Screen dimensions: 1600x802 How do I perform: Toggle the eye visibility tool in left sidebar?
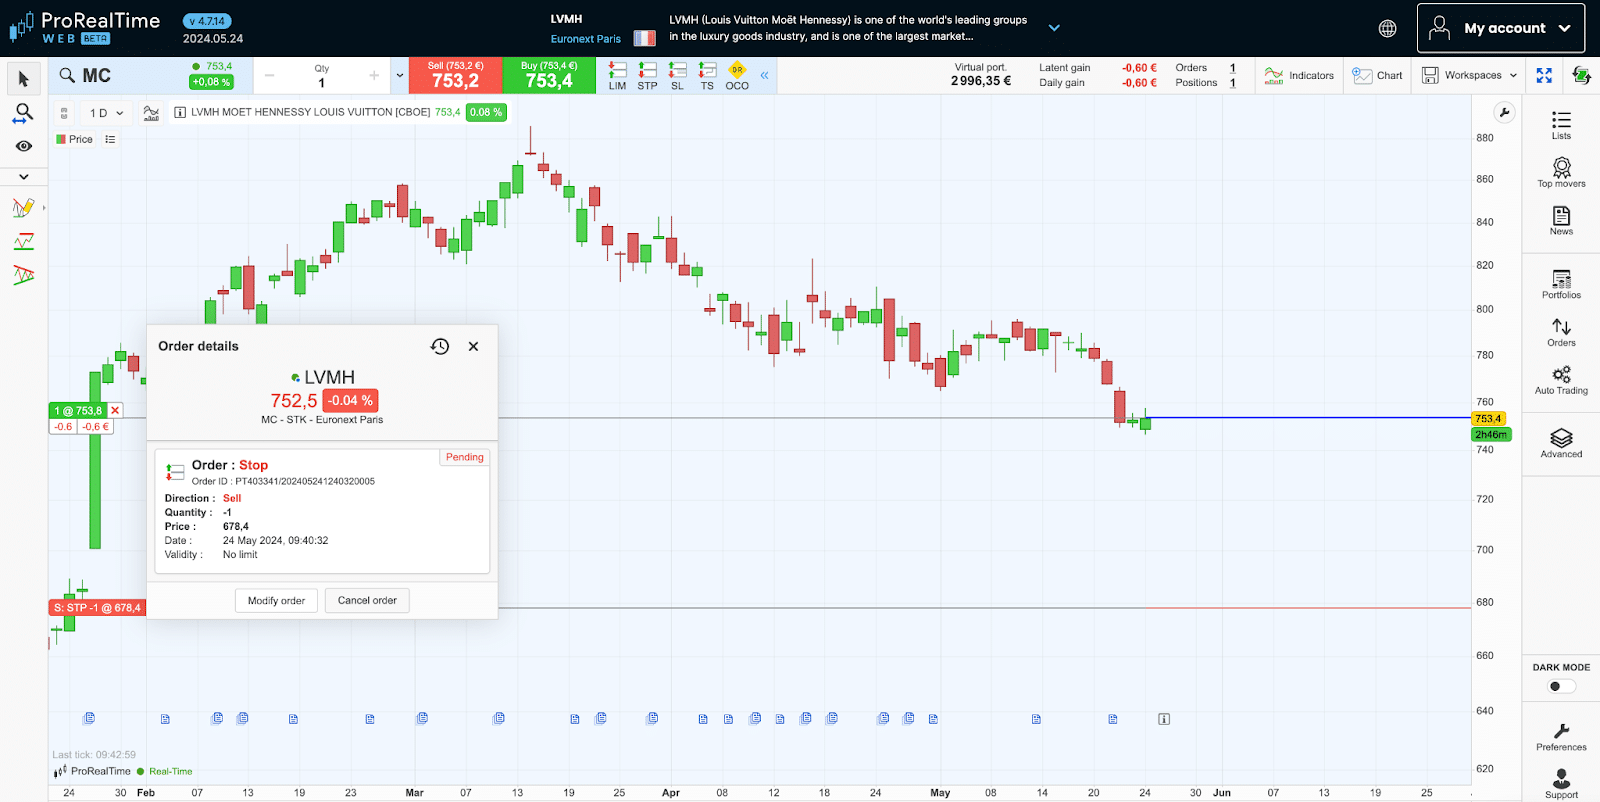(x=24, y=146)
